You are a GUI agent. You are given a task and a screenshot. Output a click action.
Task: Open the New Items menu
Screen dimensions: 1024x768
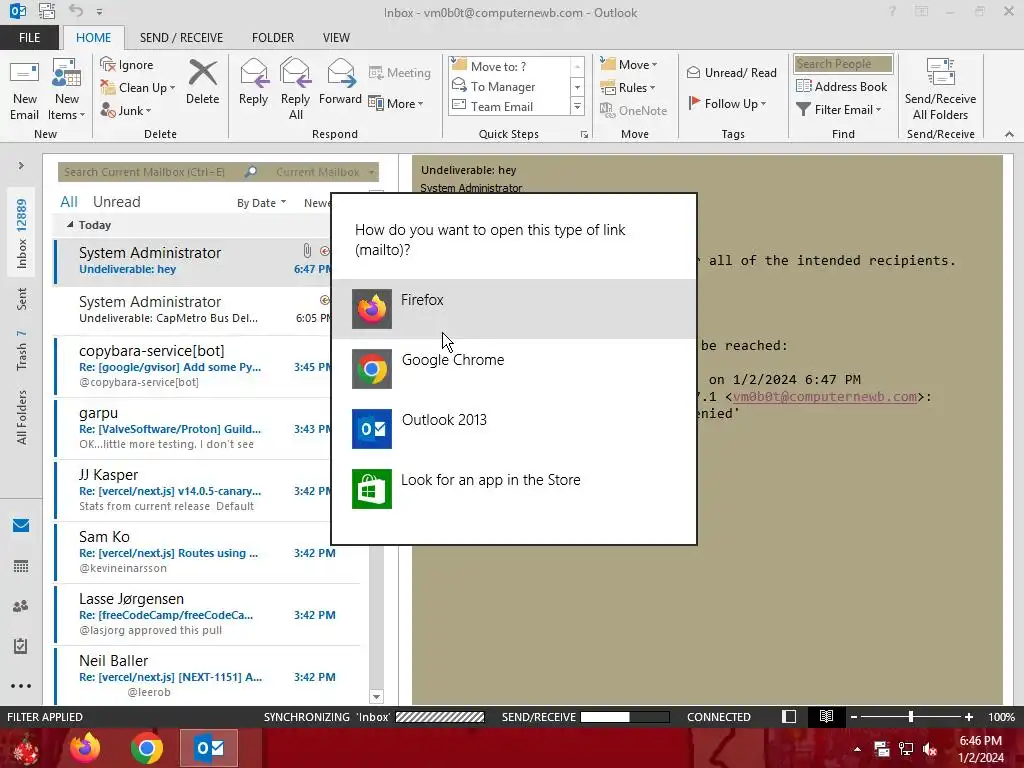tap(67, 91)
